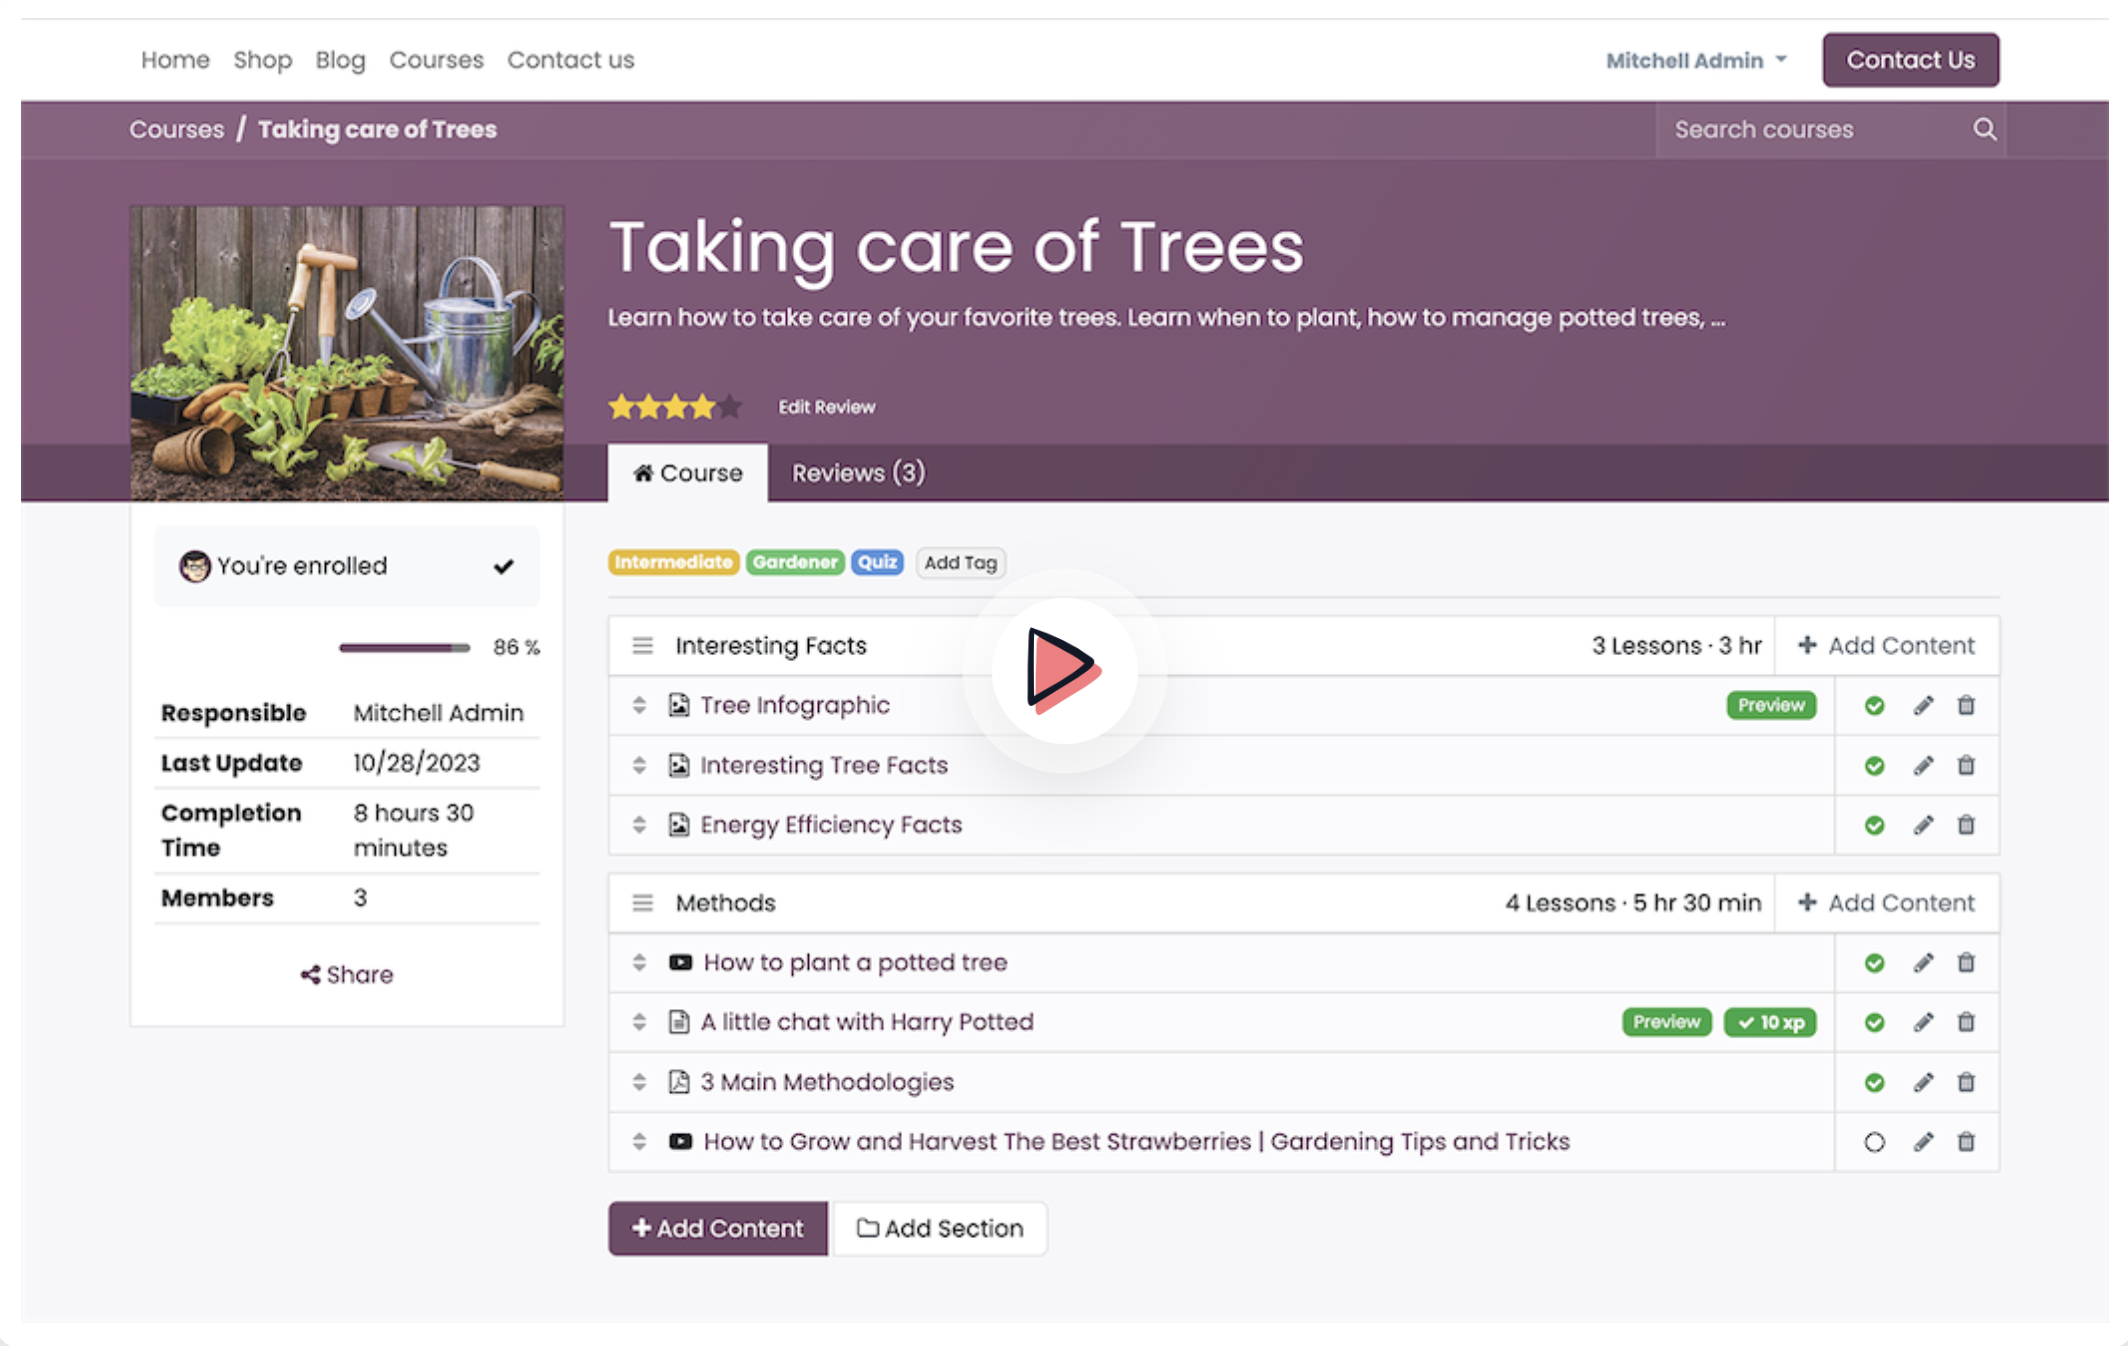This screenshot has height=1346, width=2128.
Task: Click the purple Contact Us button
Action: (x=1910, y=60)
